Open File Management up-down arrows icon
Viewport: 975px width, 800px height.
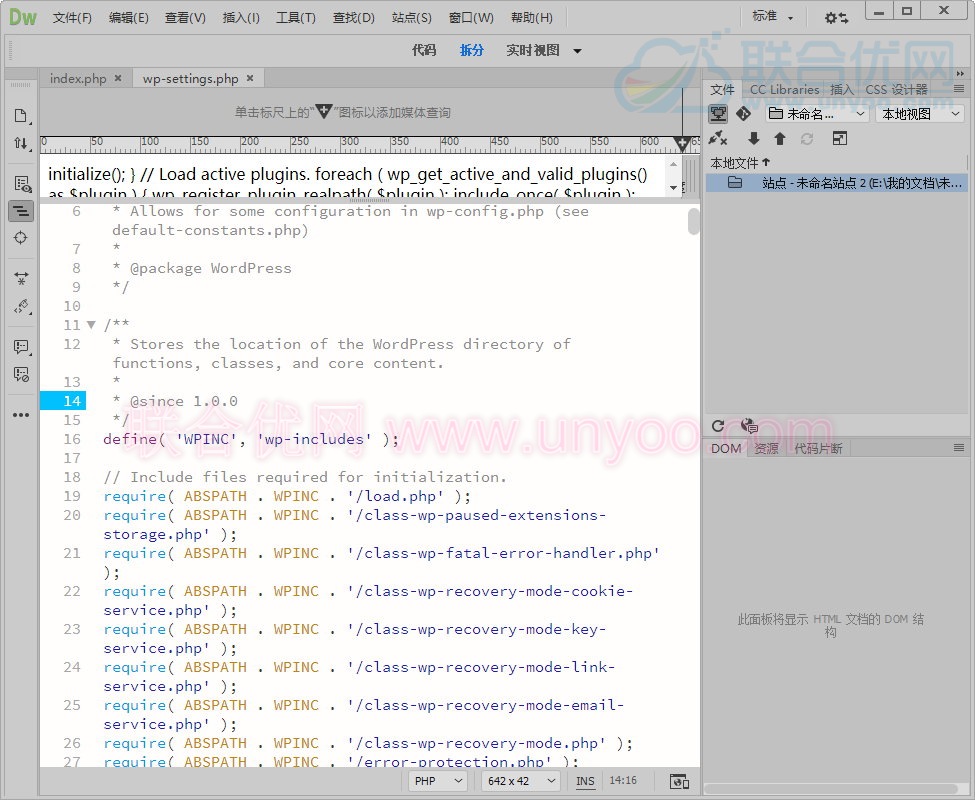[21, 144]
